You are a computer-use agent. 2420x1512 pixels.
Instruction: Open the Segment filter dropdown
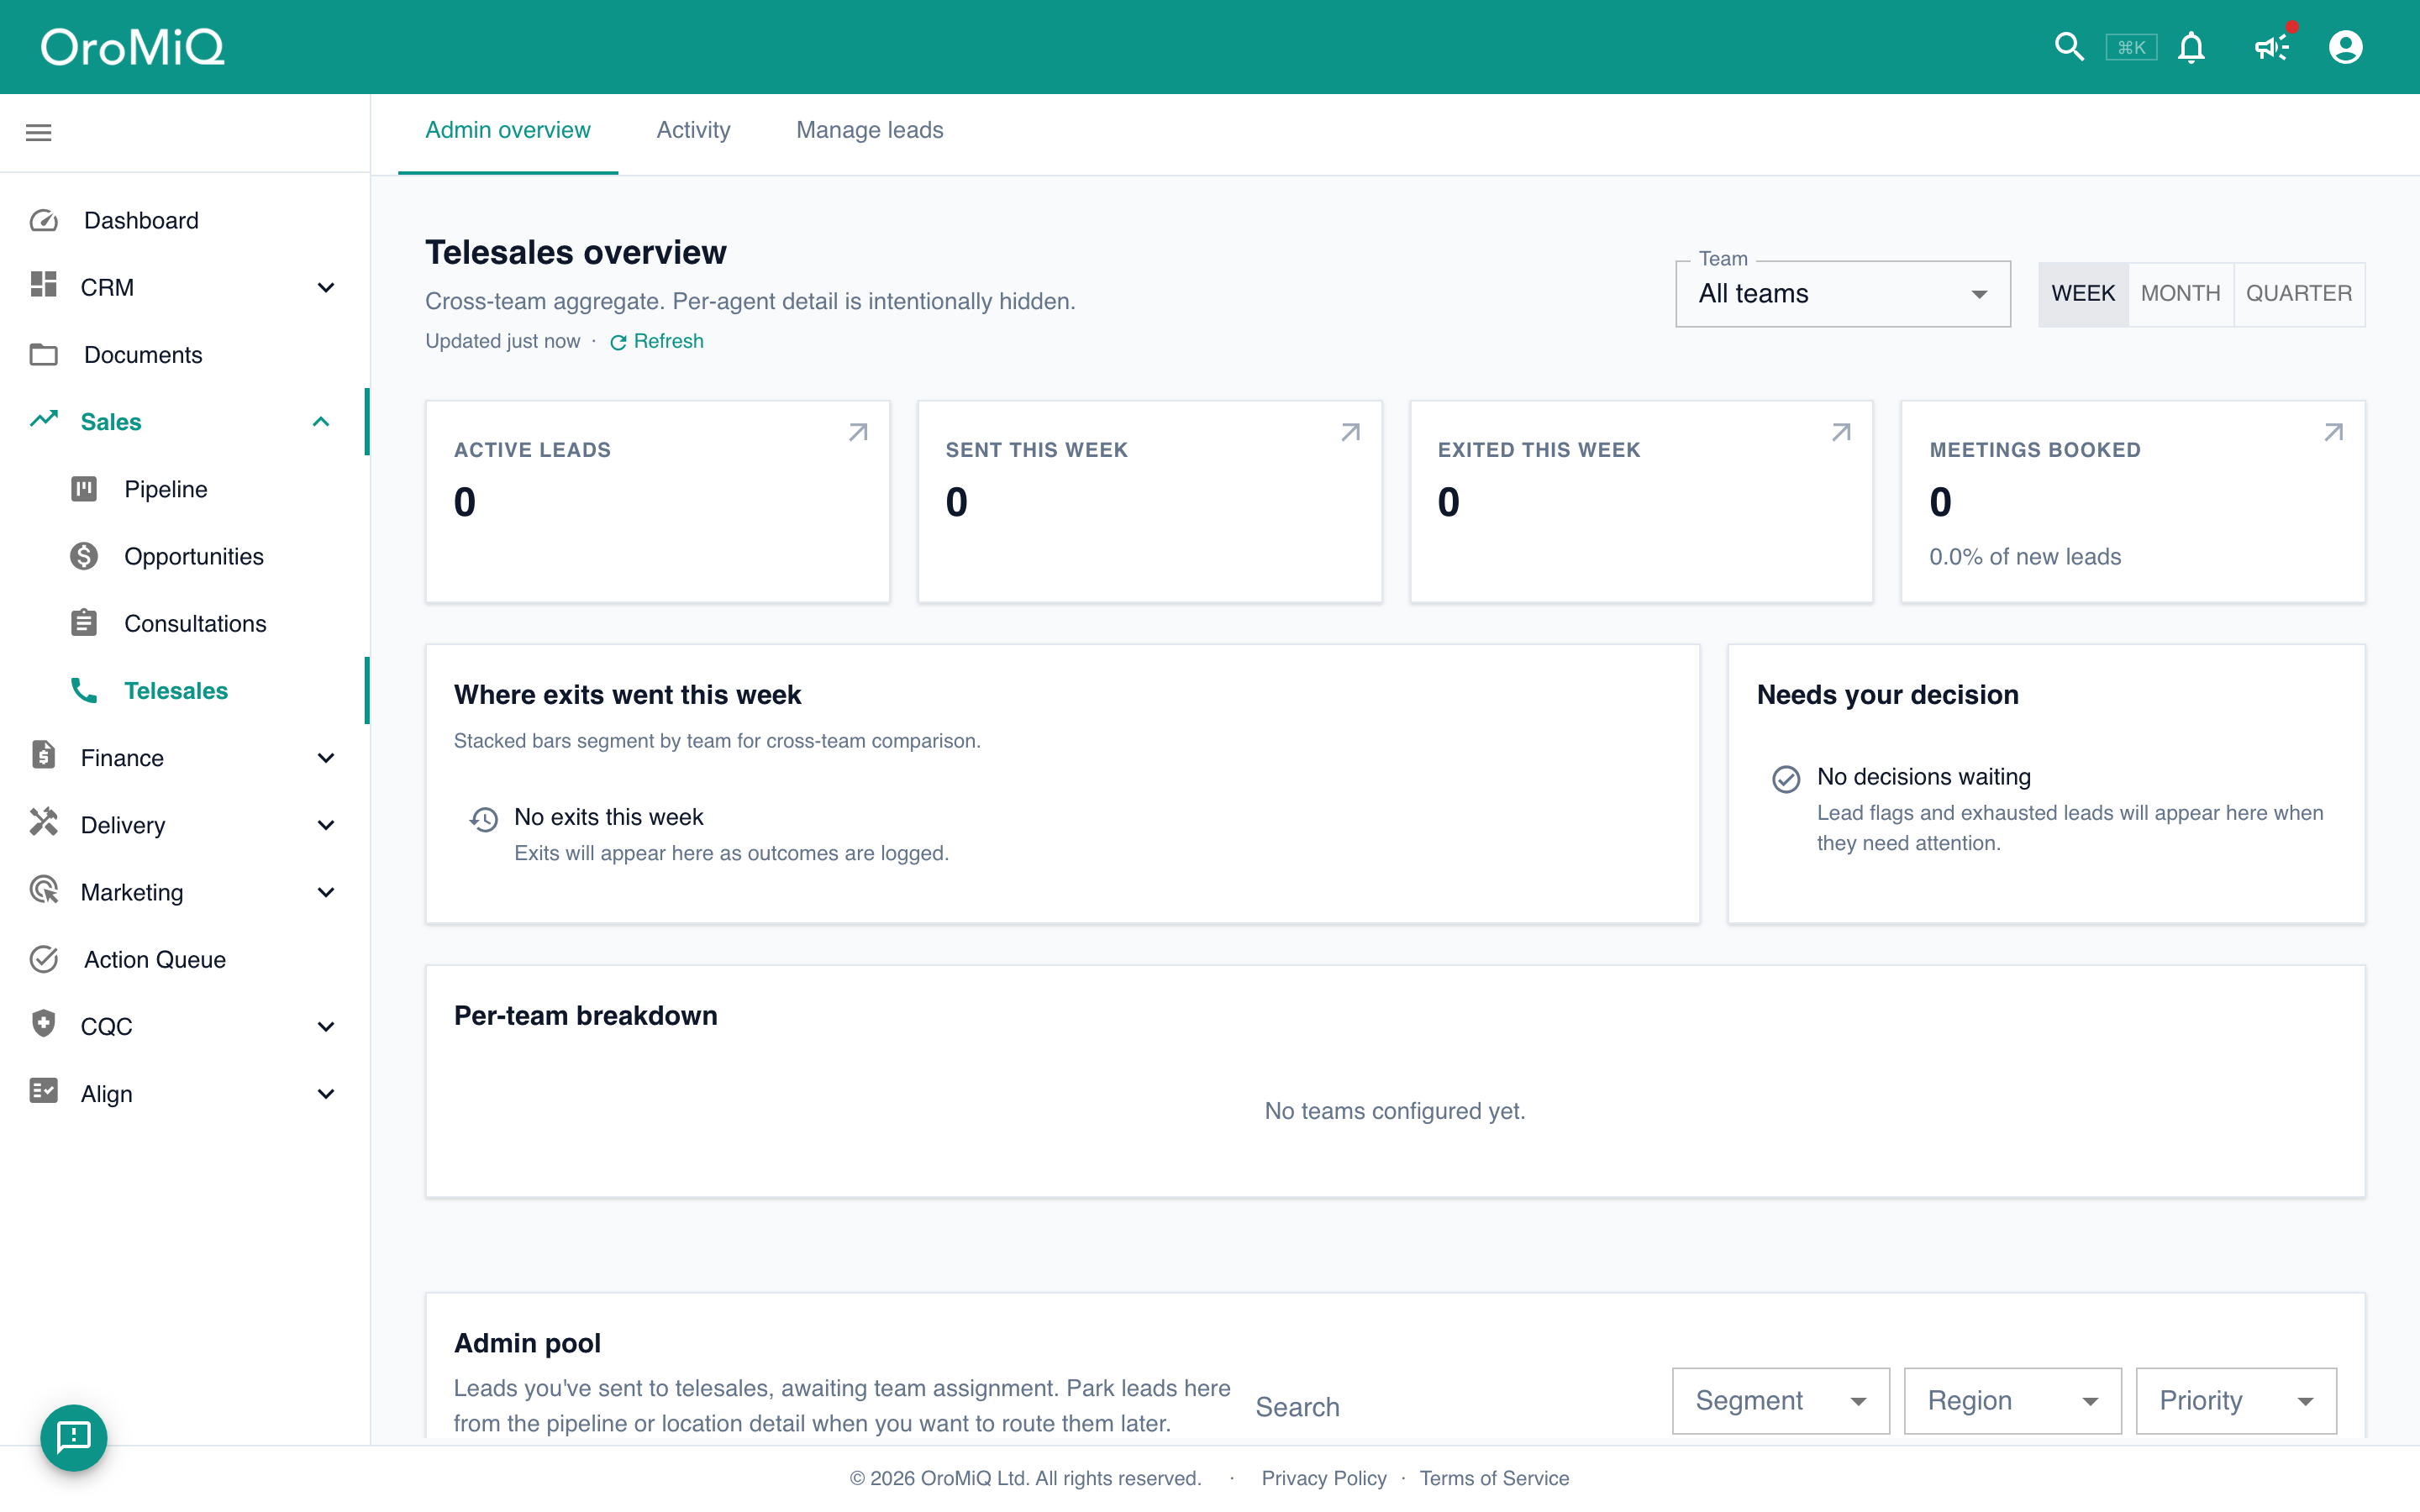1780,1400
